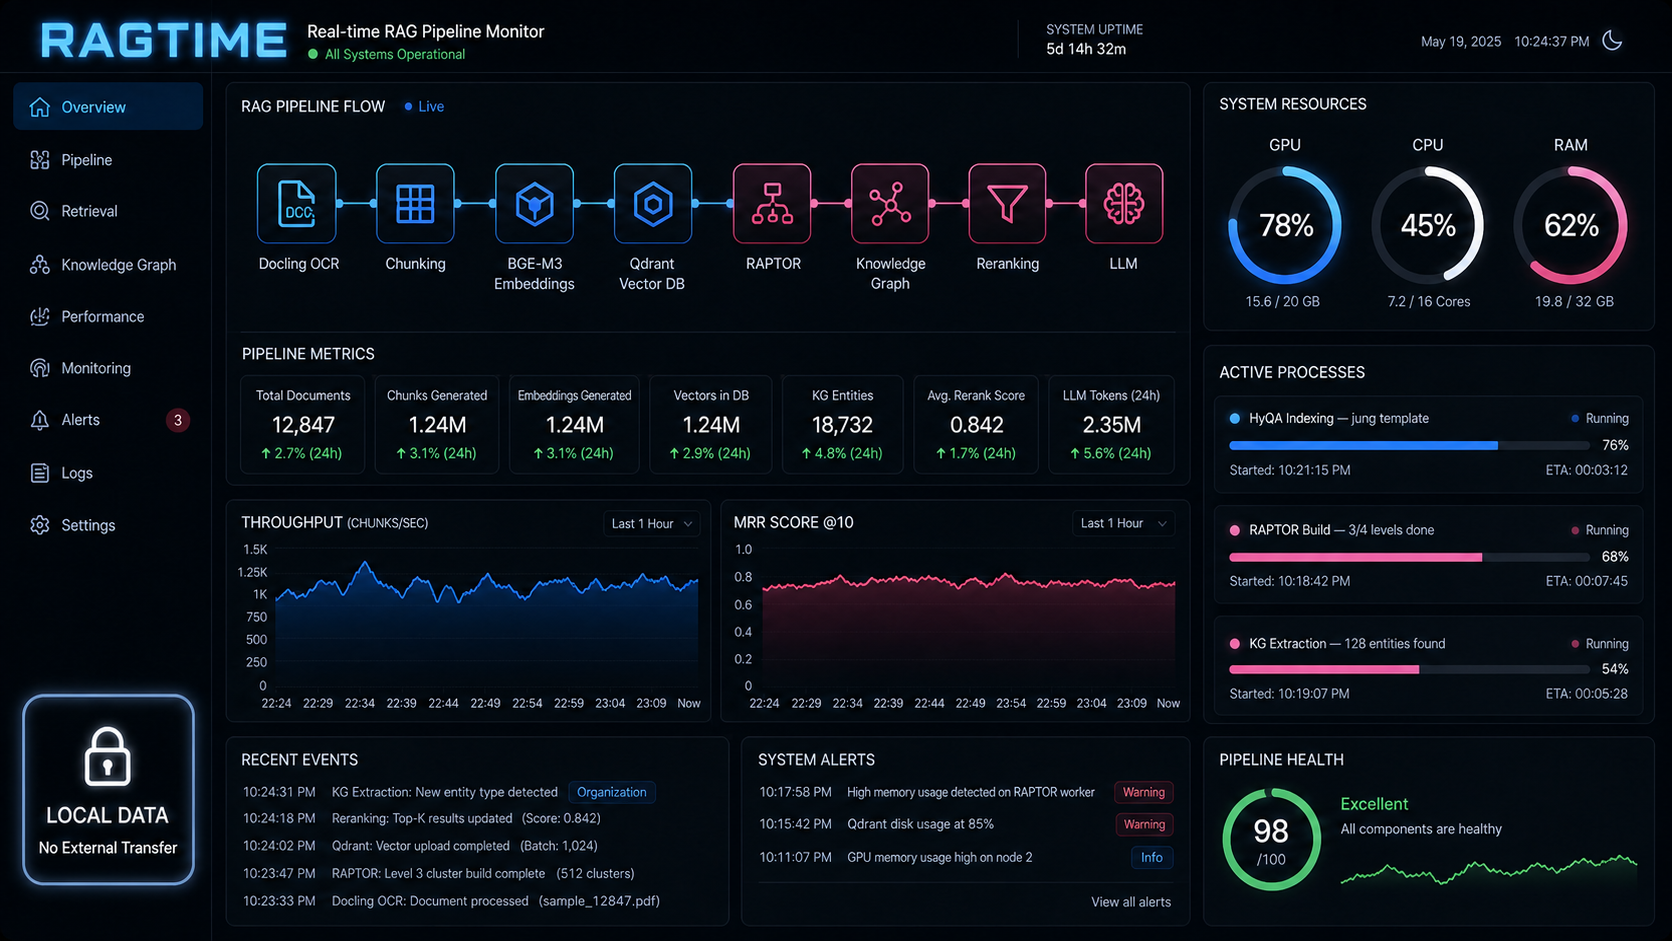Viewport: 1672px width, 941px height.
Task: Click the HyQA Indexing progress bar
Action: pos(1409,445)
